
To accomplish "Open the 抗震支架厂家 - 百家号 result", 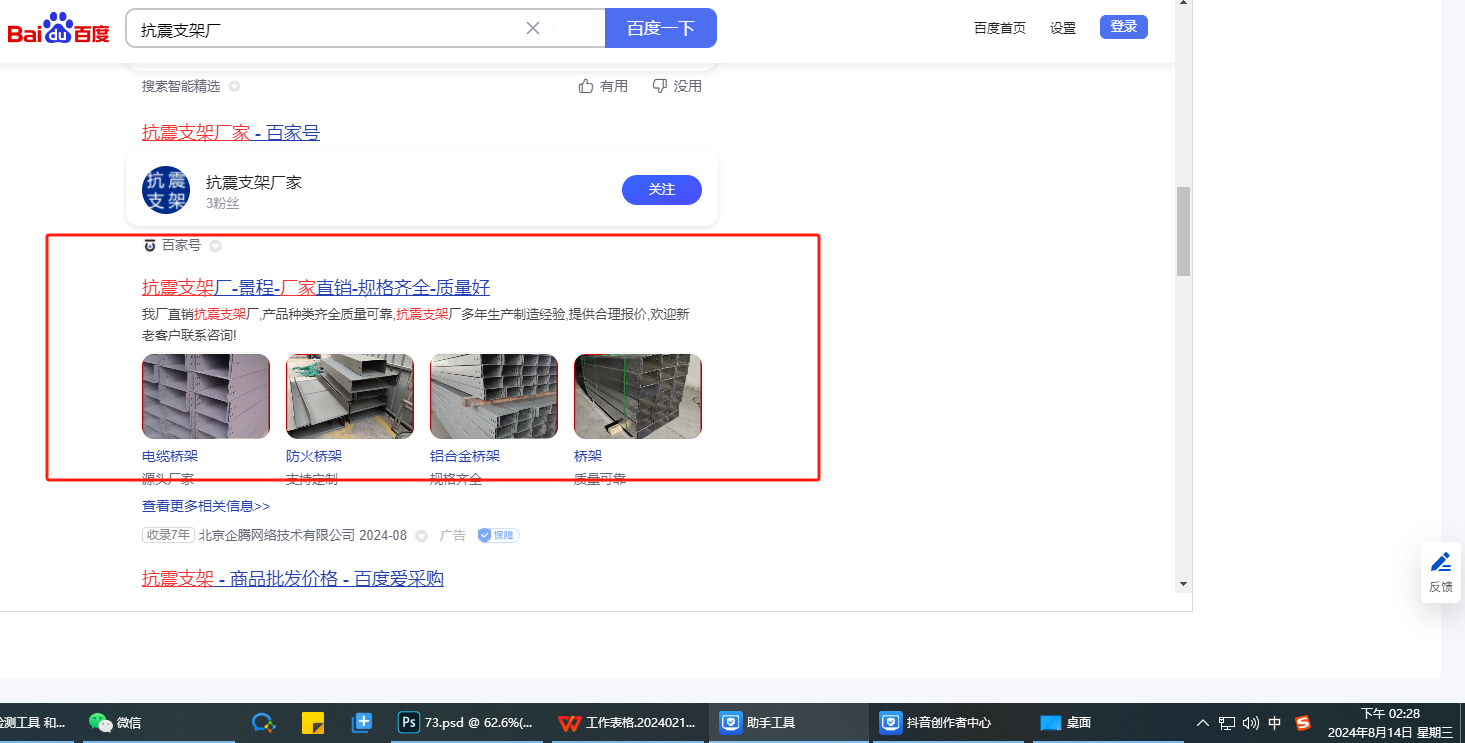I will 231,133.
